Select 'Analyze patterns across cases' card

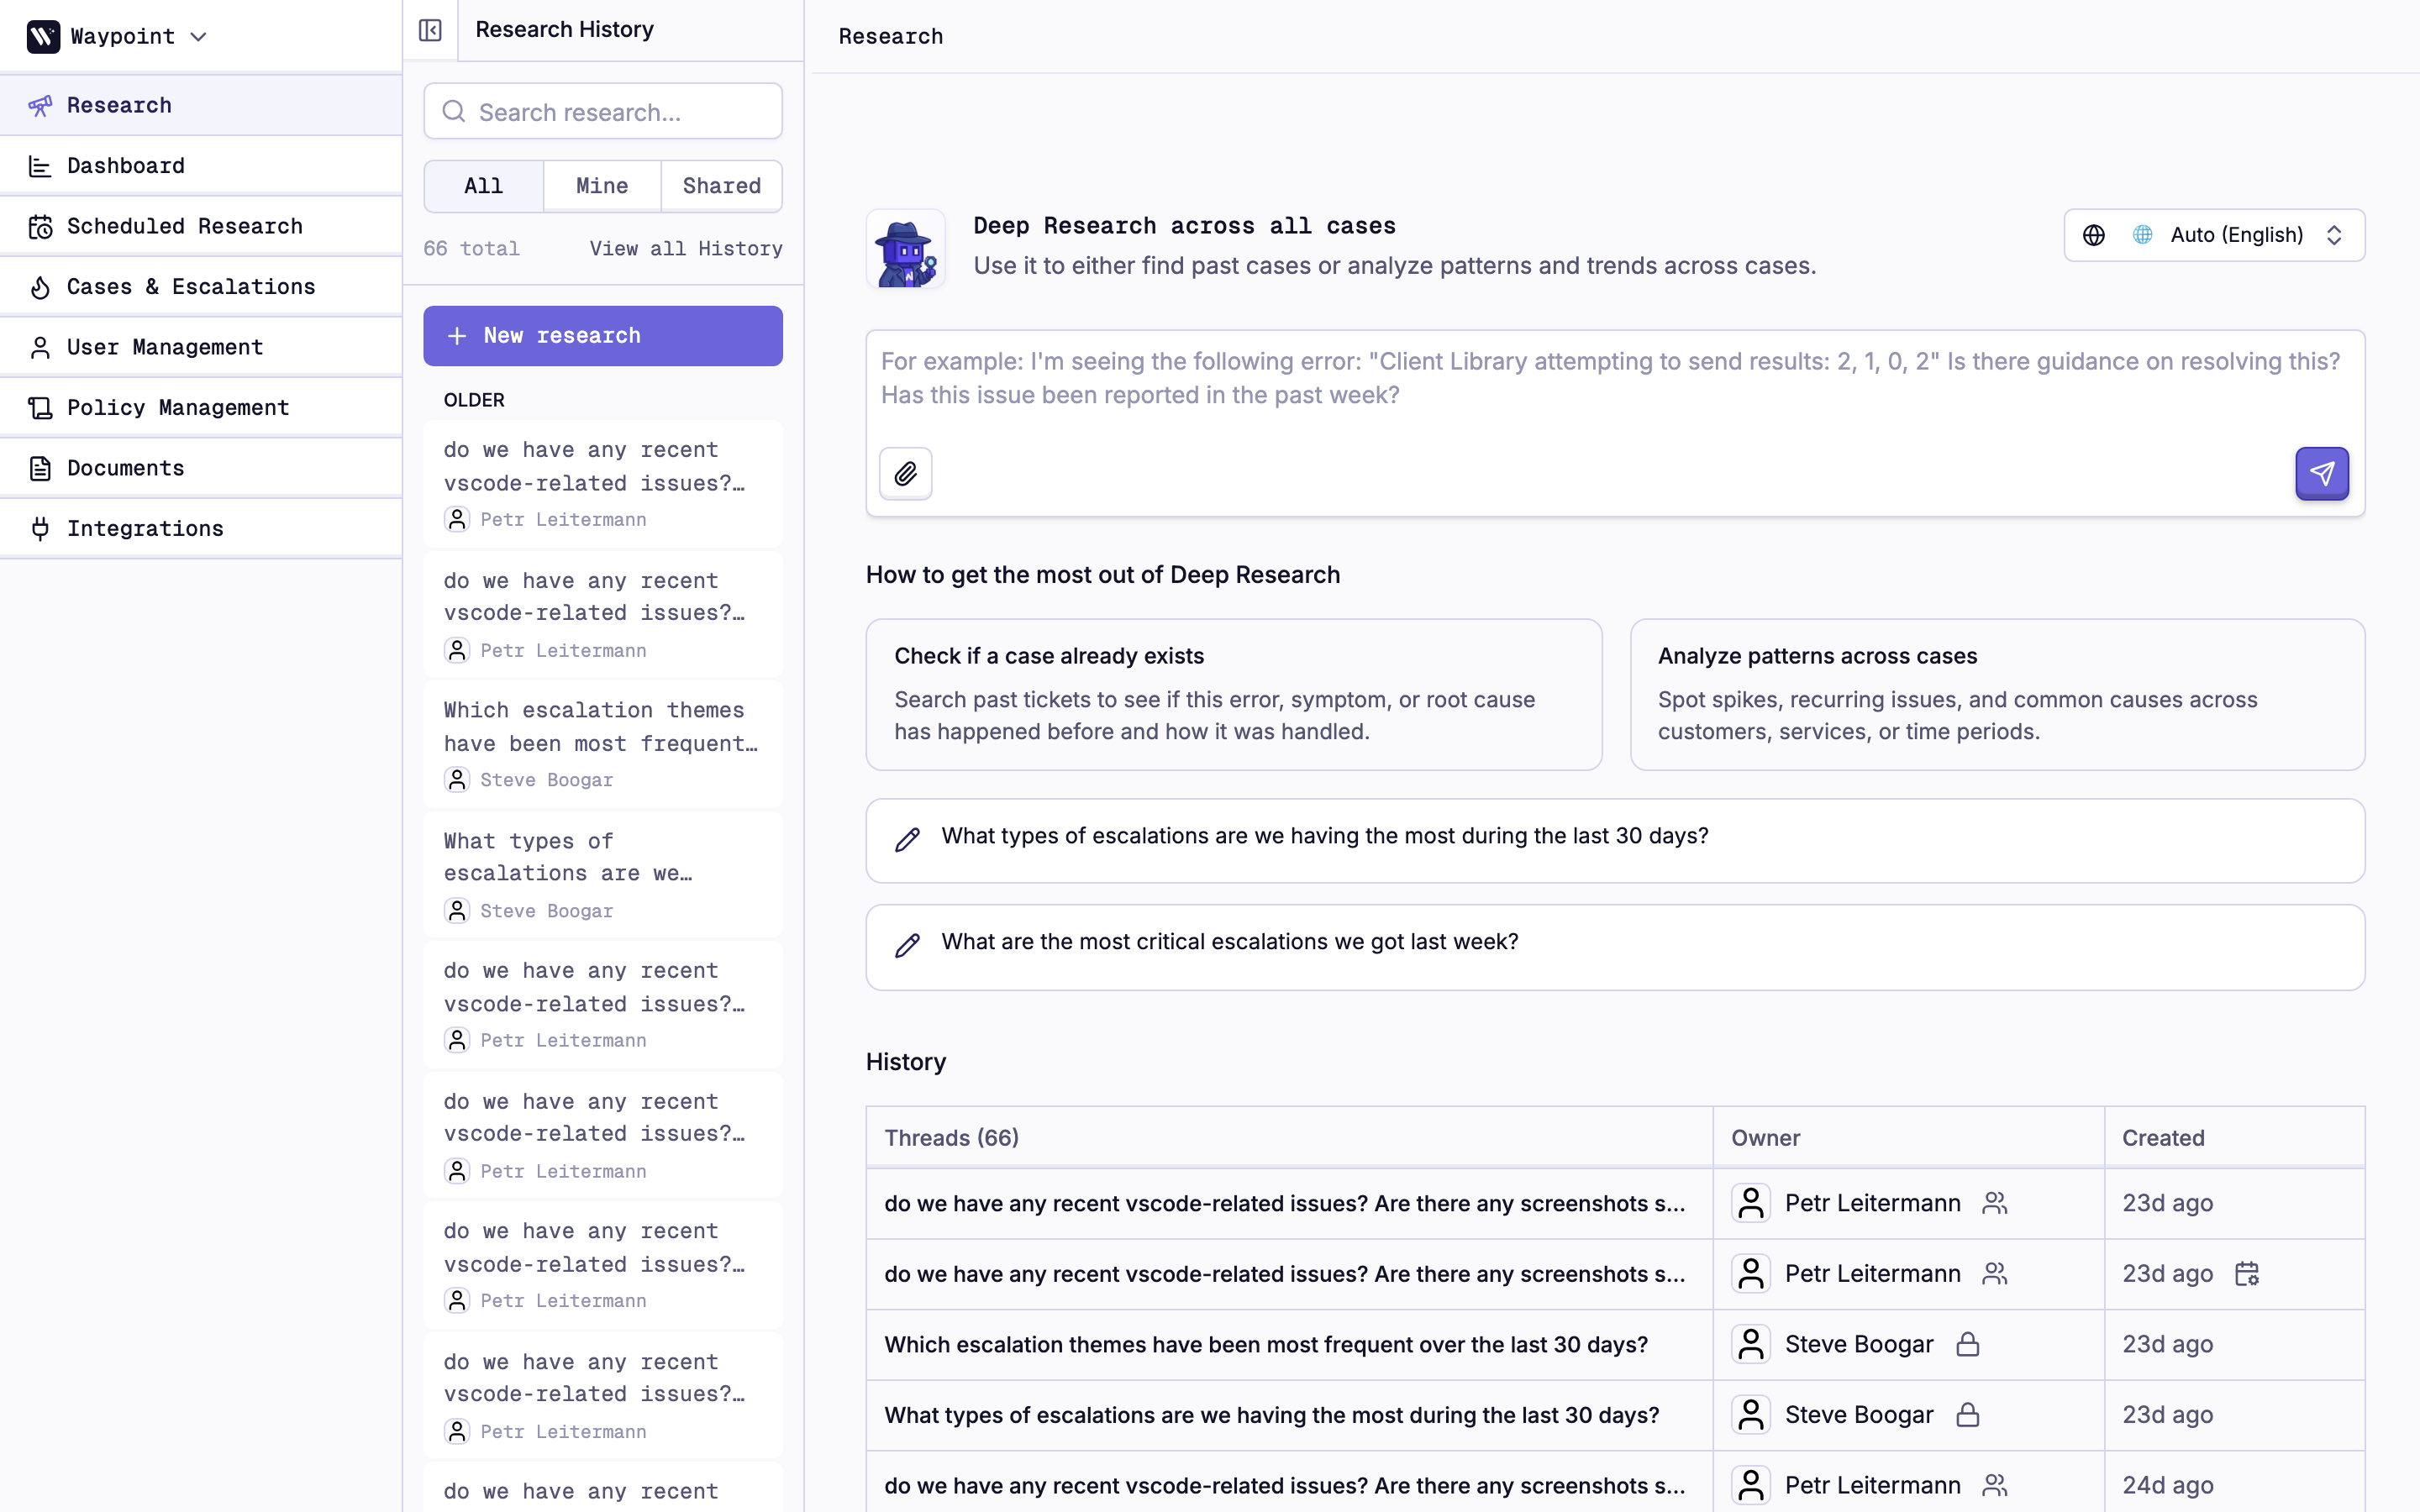point(1997,694)
